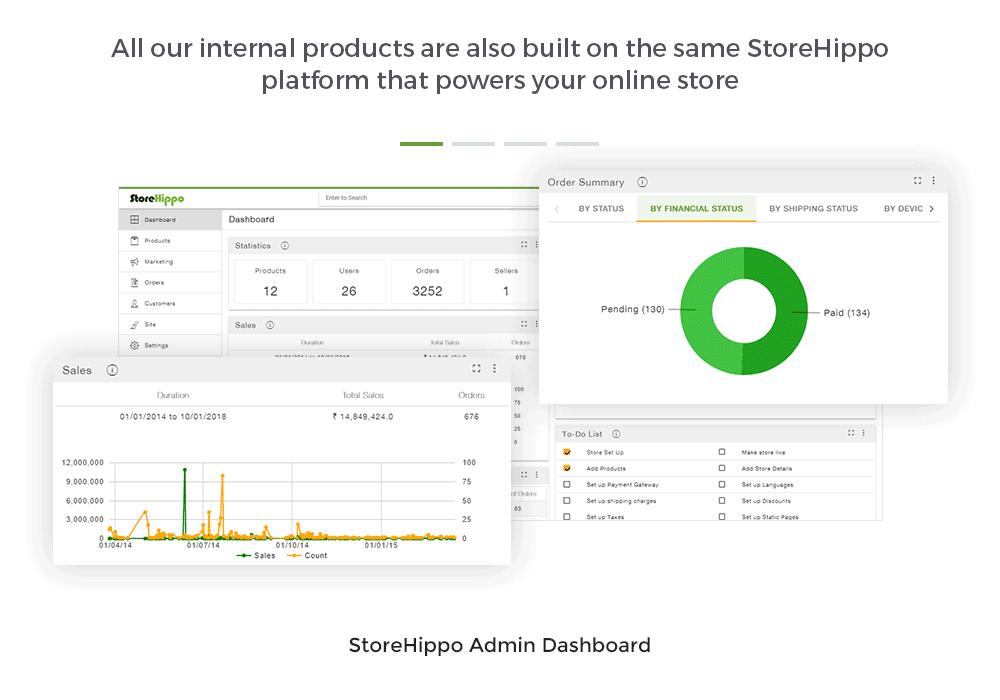Viewport: 1000px width, 700px height.
Task: Check Set up Languages
Action: pyautogui.click(x=722, y=485)
